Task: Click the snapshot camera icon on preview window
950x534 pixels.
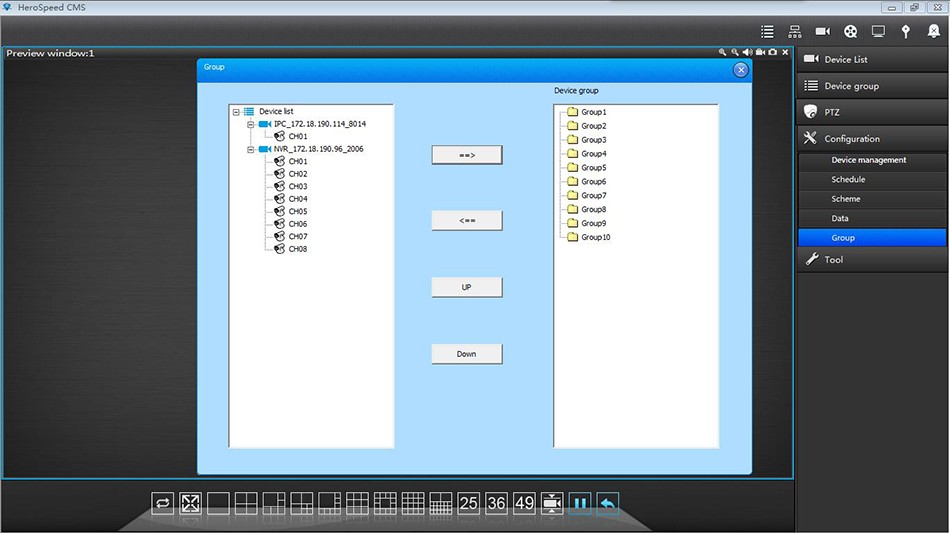Action: coord(772,52)
